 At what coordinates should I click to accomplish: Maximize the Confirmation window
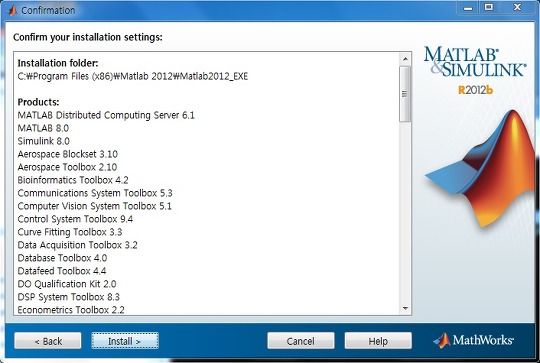(x=489, y=7)
